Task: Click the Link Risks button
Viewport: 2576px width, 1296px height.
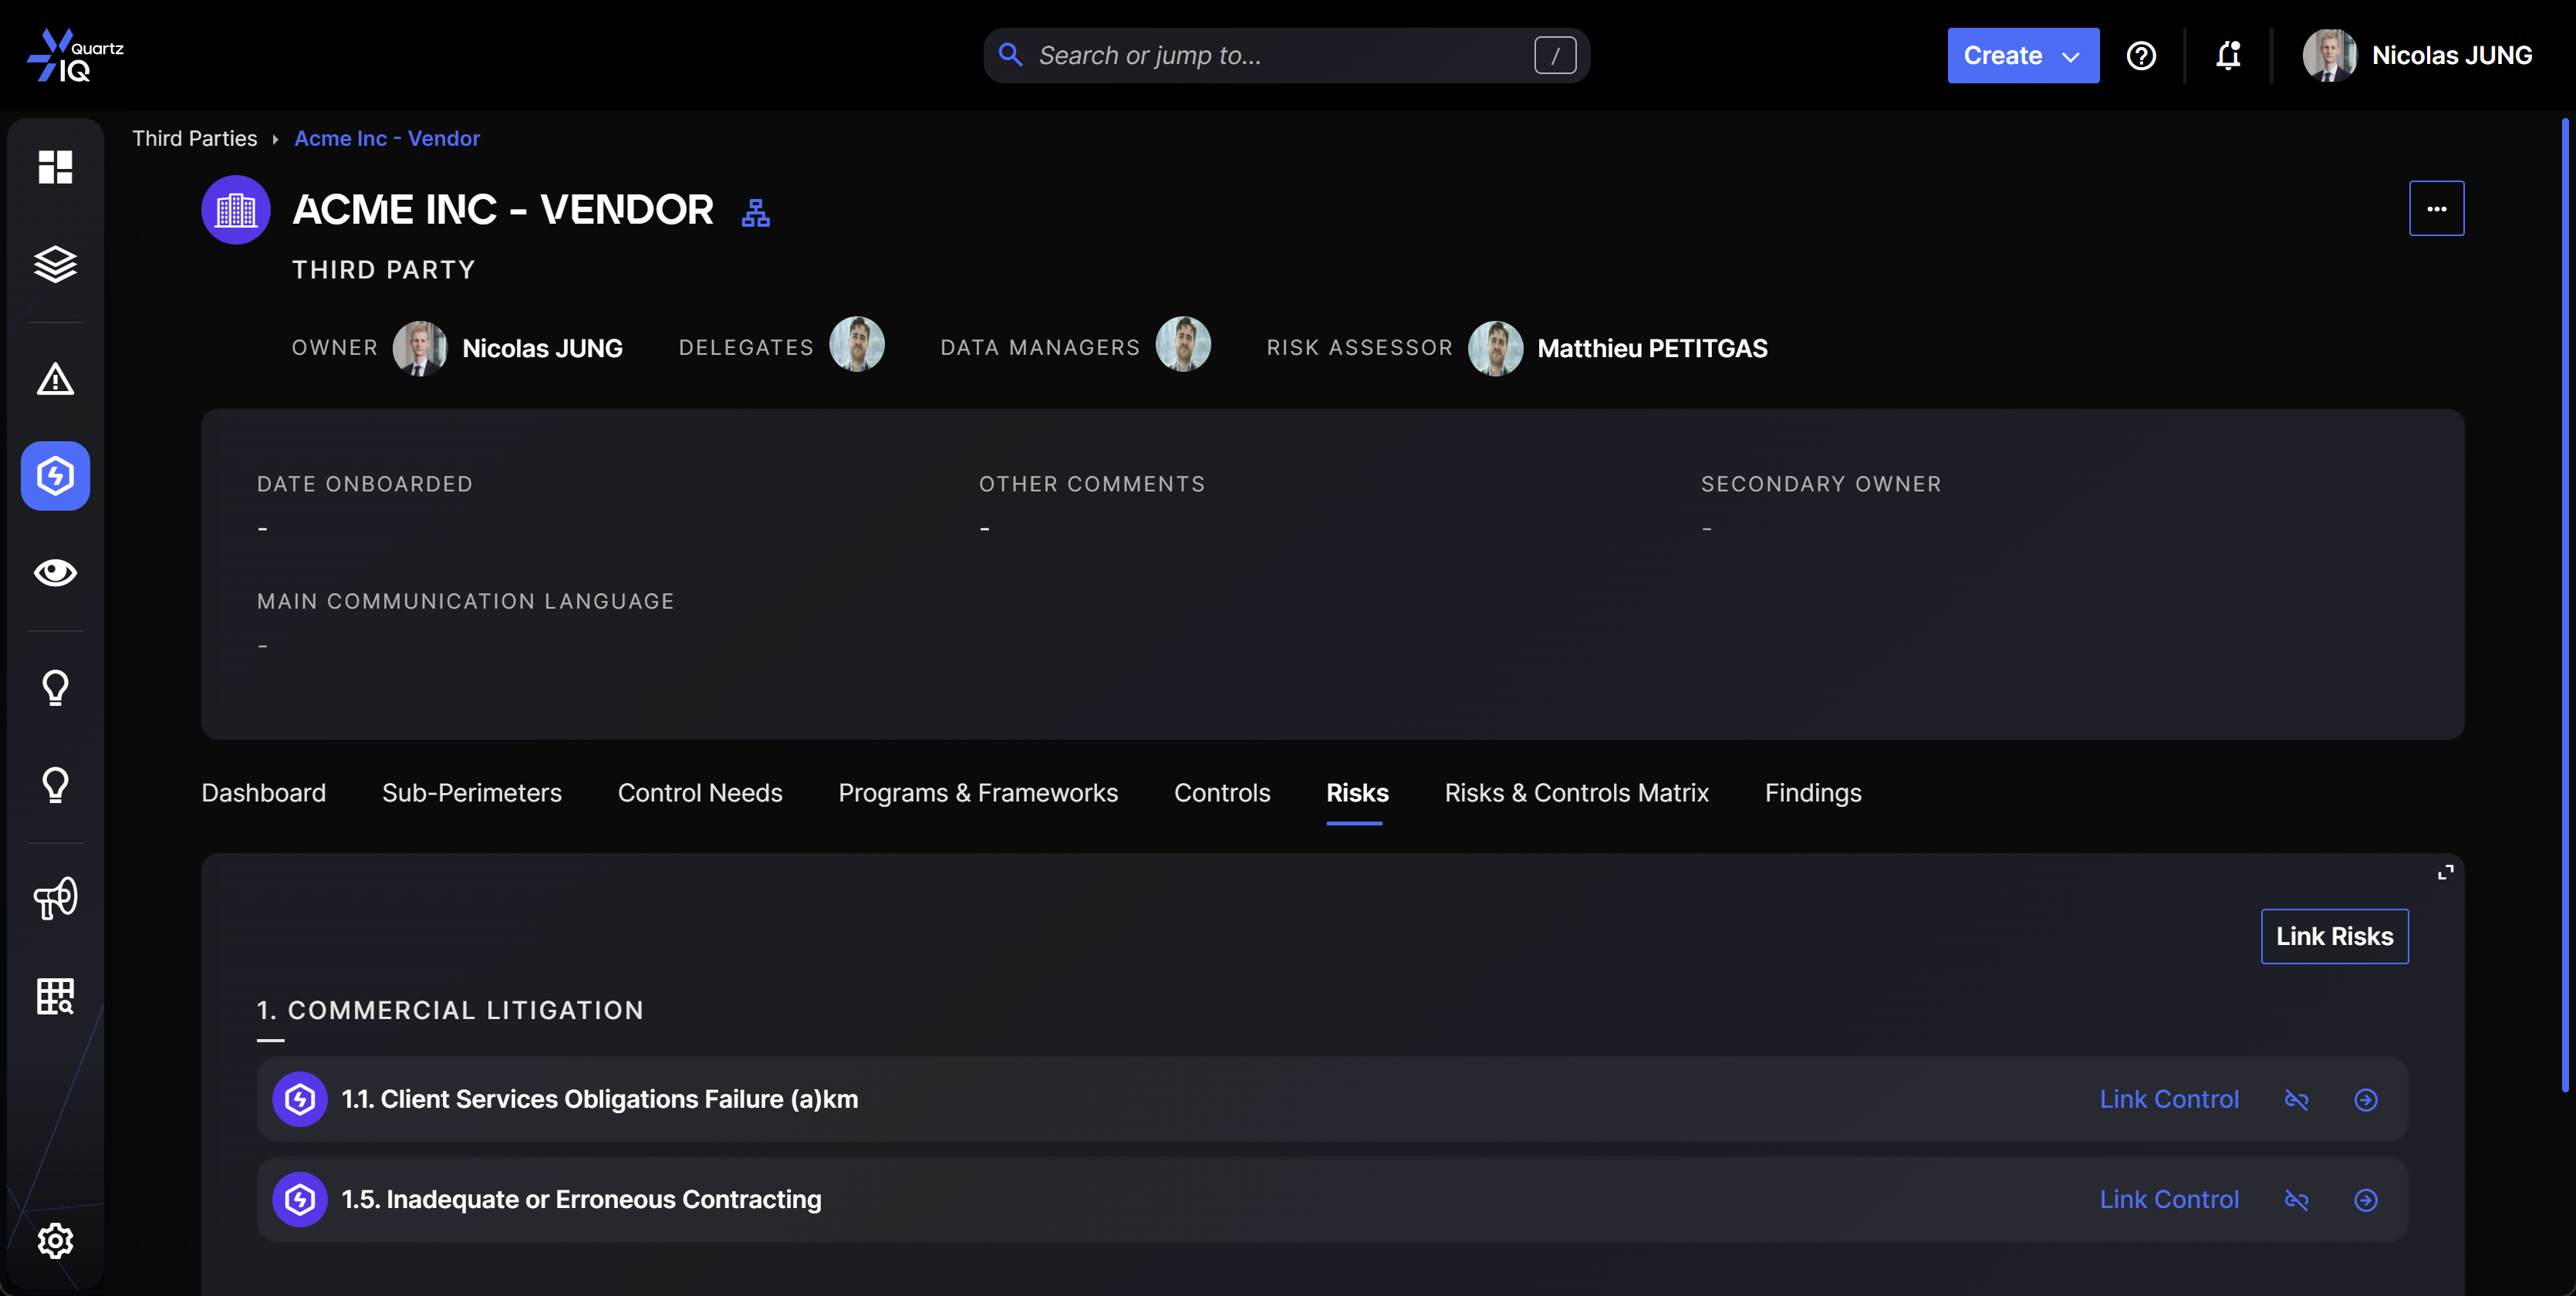Action: (2334, 936)
